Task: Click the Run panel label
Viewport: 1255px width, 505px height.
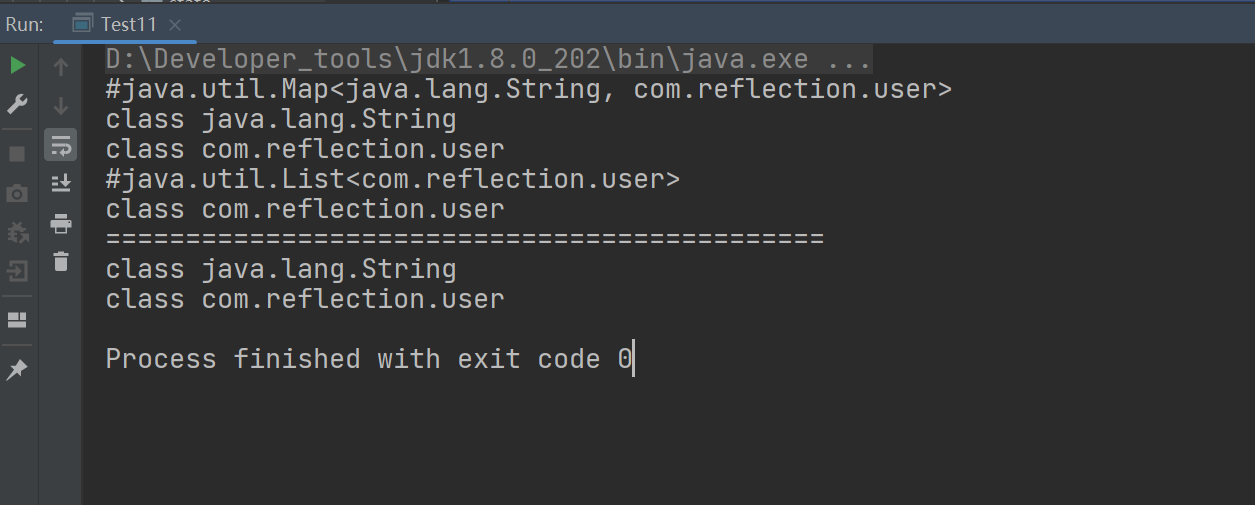Action: click(x=24, y=24)
